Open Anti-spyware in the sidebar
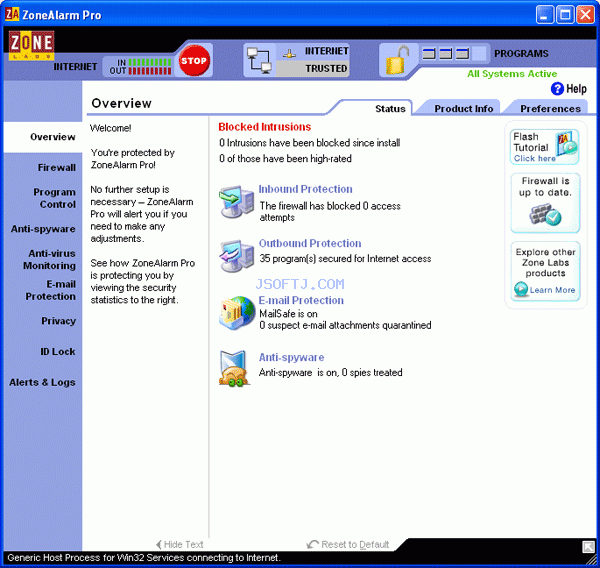600x568 pixels. click(43, 229)
